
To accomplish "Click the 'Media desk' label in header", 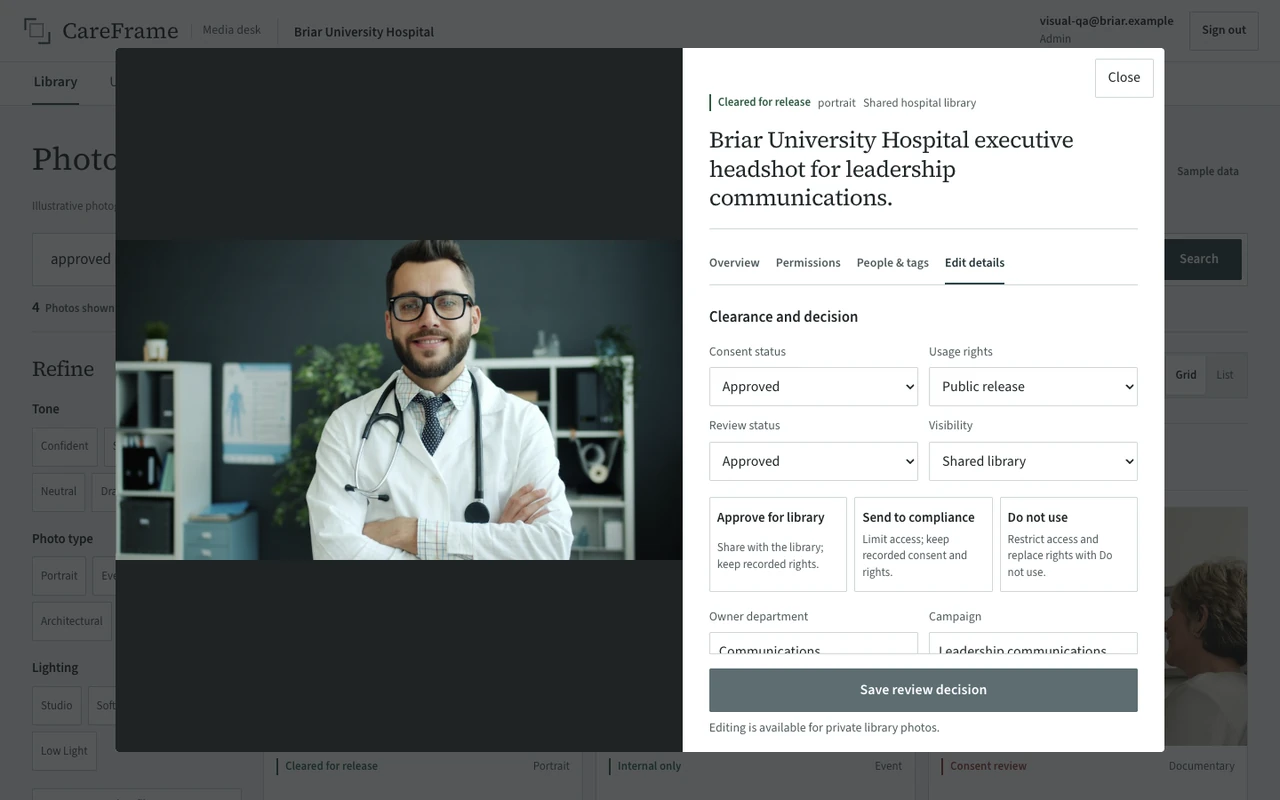I will (x=232, y=30).
